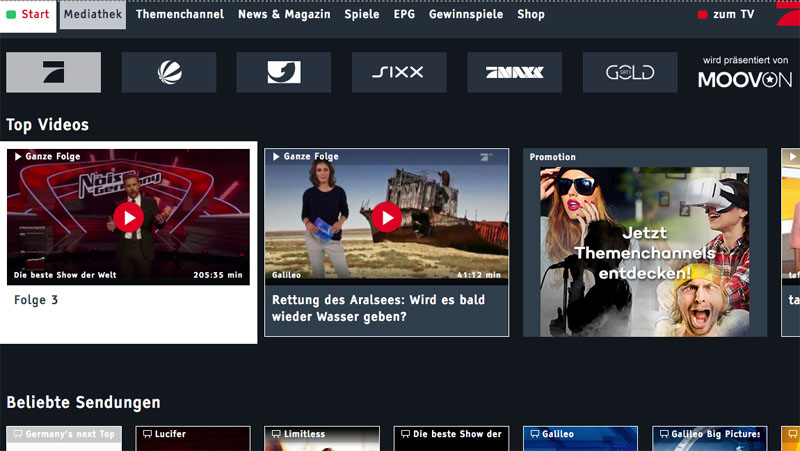Viewport: 800px width, 451px height.
Task: Go to Spiele menu
Action: (x=362, y=14)
